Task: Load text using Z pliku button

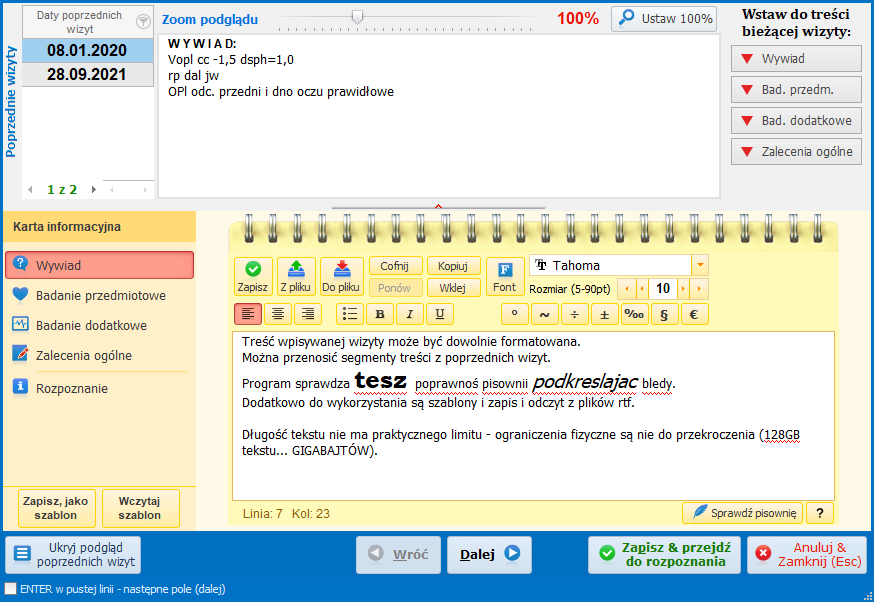Action: click(x=296, y=276)
